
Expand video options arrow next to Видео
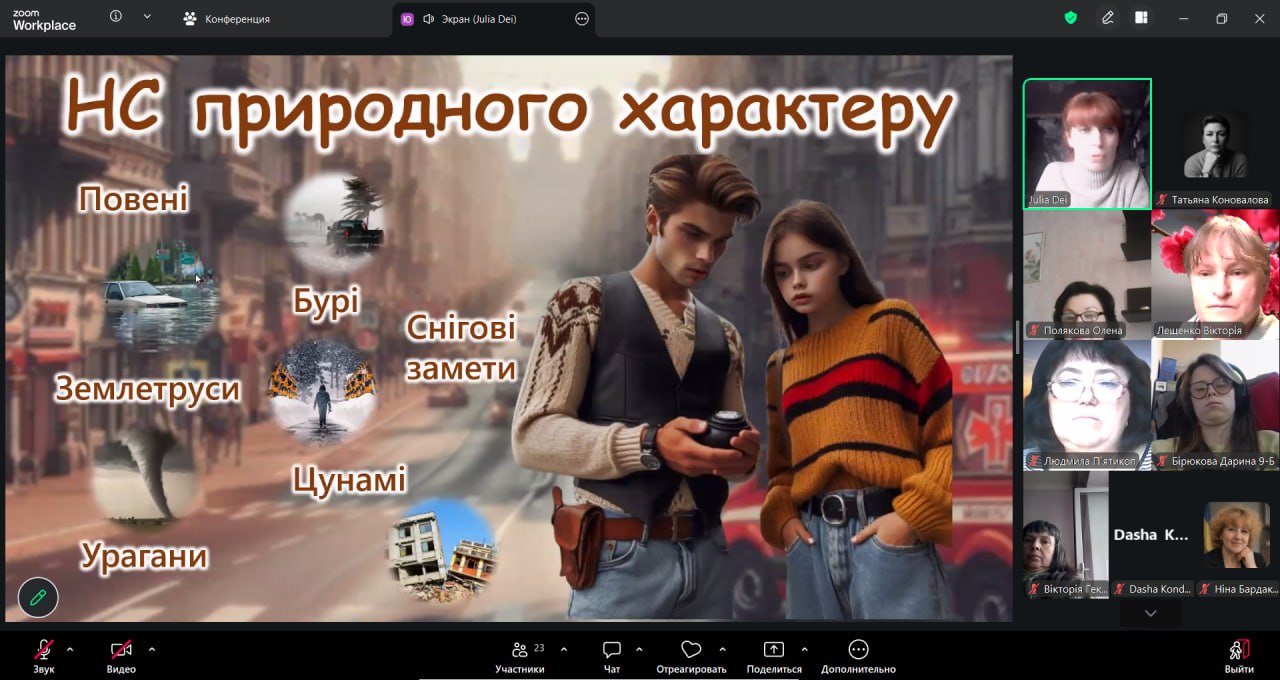pyautogui.click(x=152, y=649)
